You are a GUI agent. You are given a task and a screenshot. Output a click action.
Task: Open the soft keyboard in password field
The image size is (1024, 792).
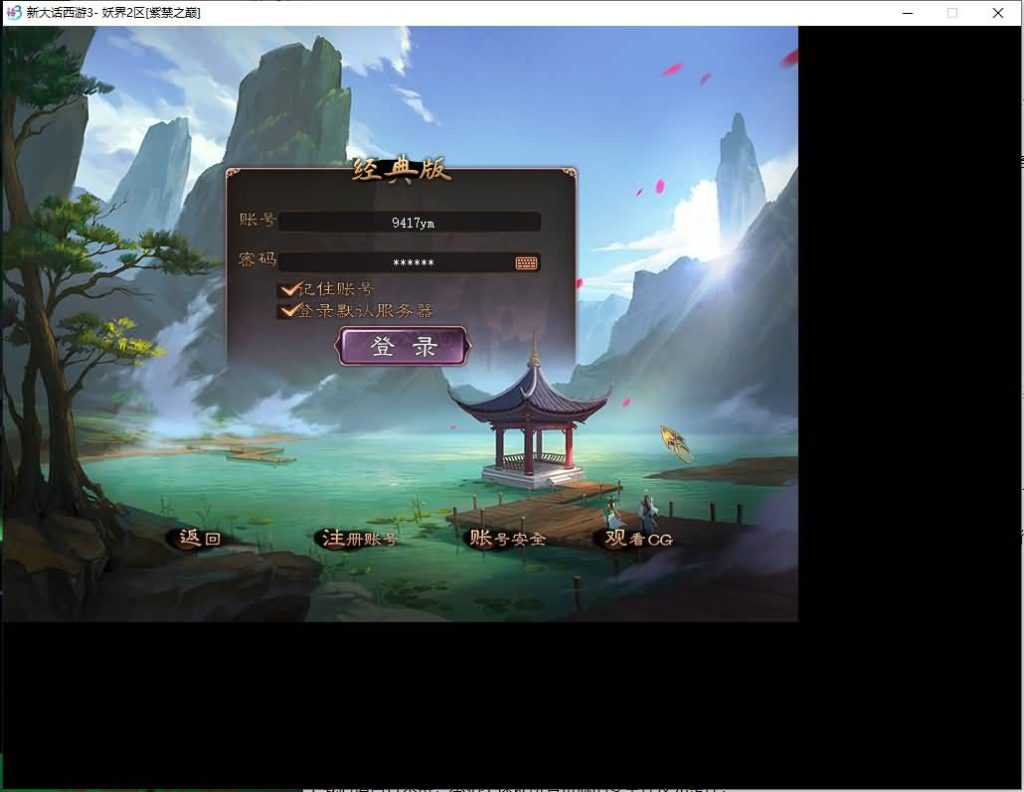point(526,263)
